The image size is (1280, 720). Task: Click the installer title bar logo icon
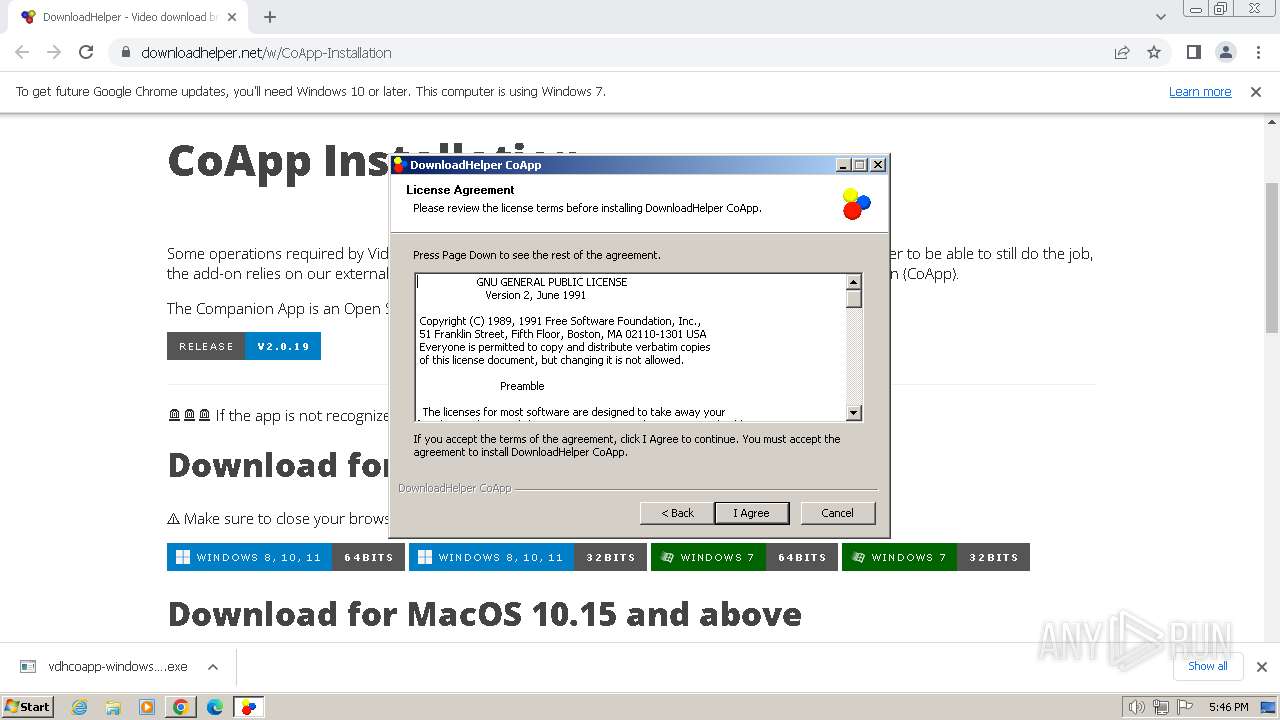click(x=399, y=165)
